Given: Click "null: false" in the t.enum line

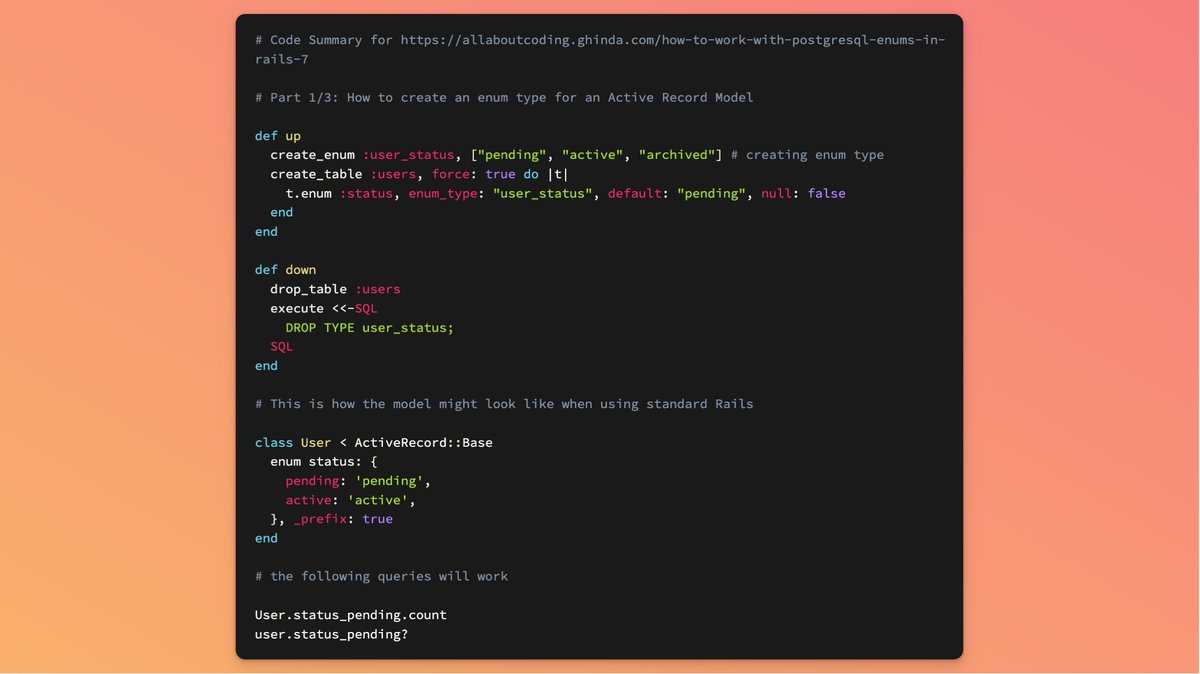Looking at the screenshot, I should pyautogui.click(x=803, y=193).
